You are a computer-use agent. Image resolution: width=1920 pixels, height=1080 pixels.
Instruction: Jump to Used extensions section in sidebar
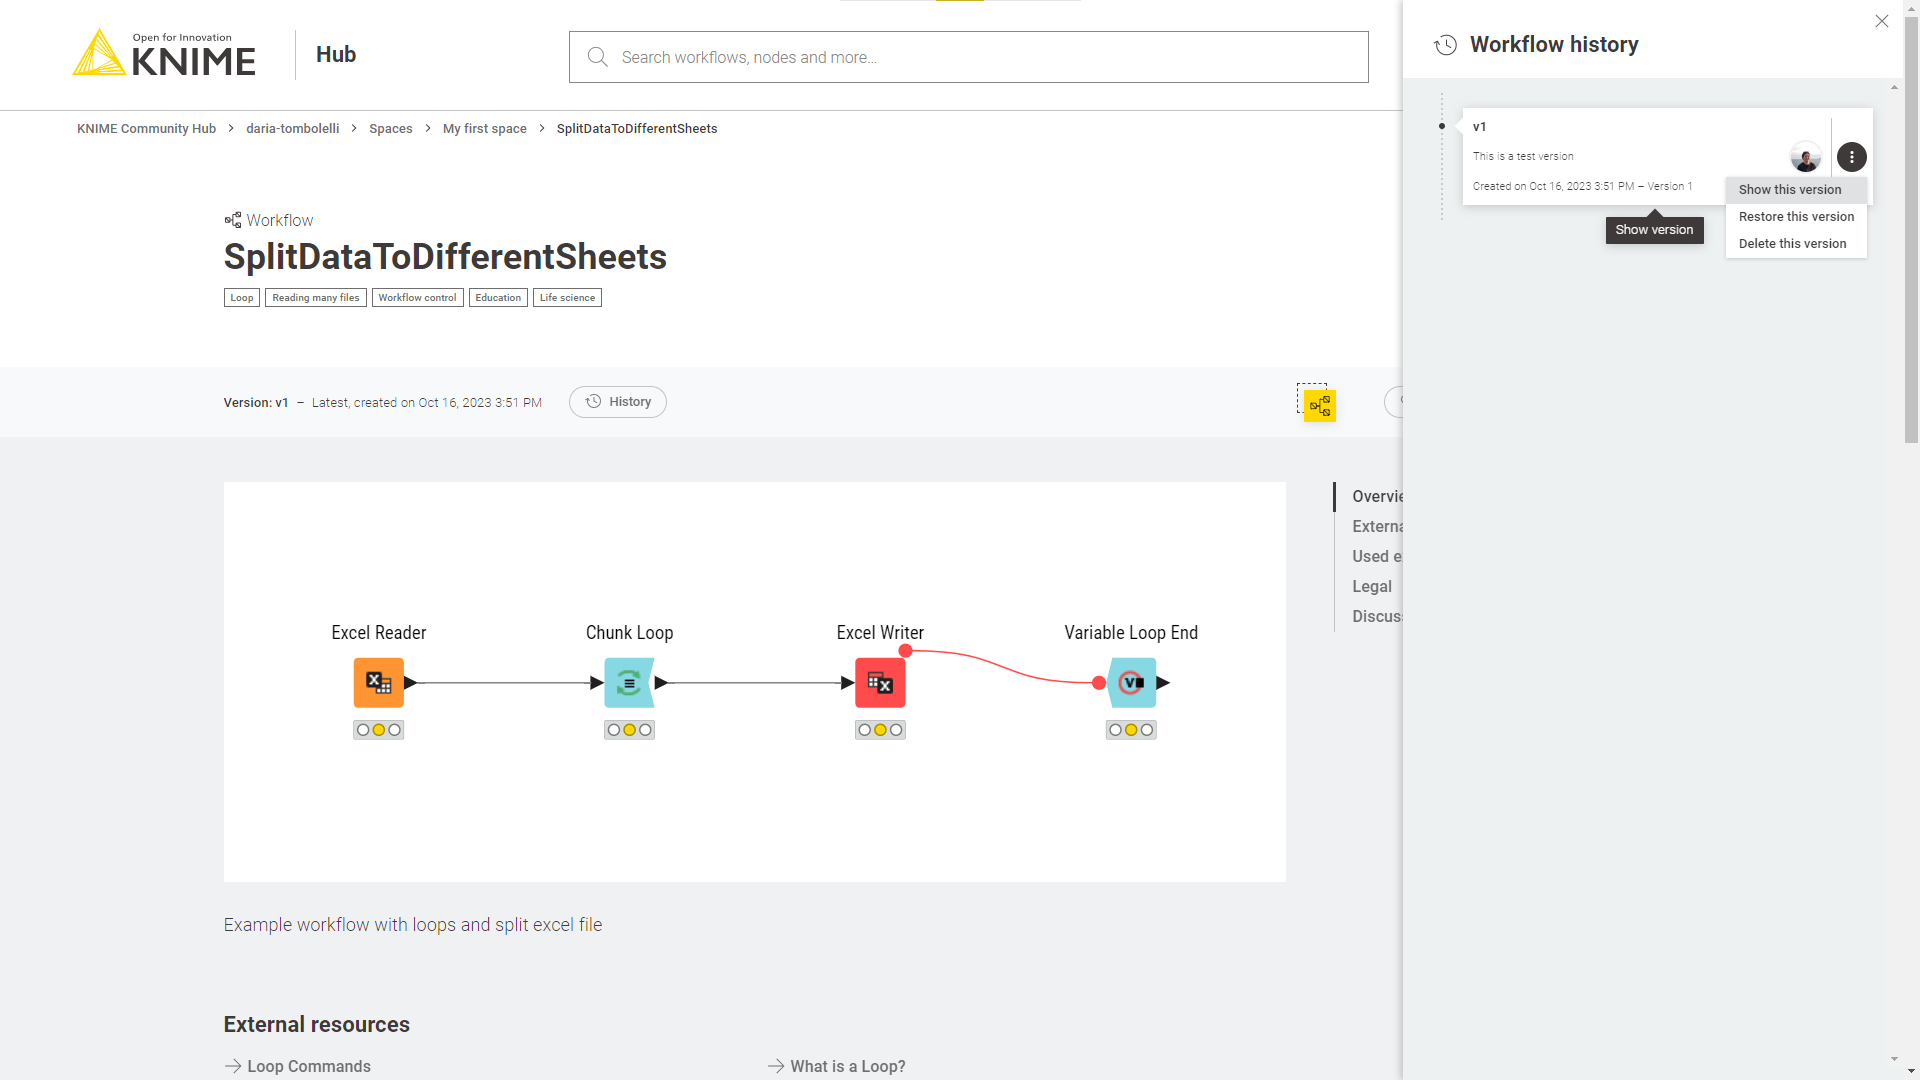tap(1377, 557)
